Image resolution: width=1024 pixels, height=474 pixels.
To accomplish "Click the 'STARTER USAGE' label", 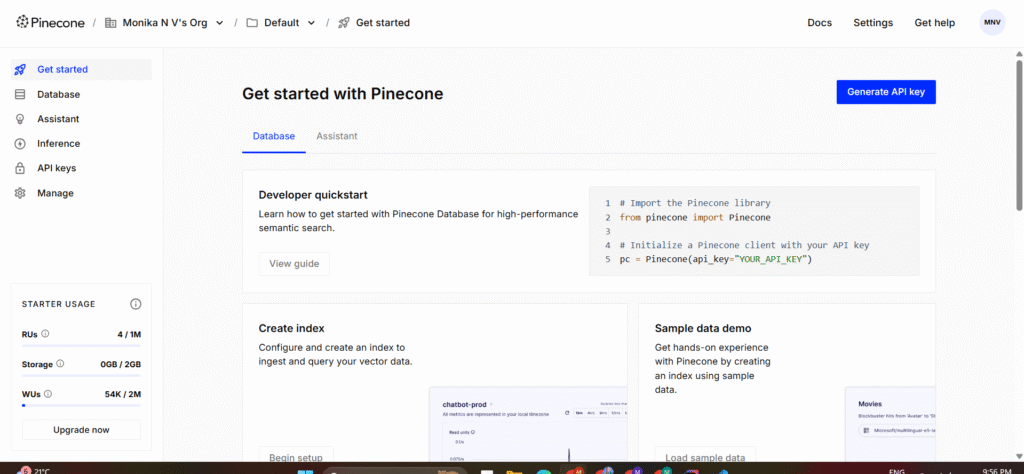I will point(59,304).
